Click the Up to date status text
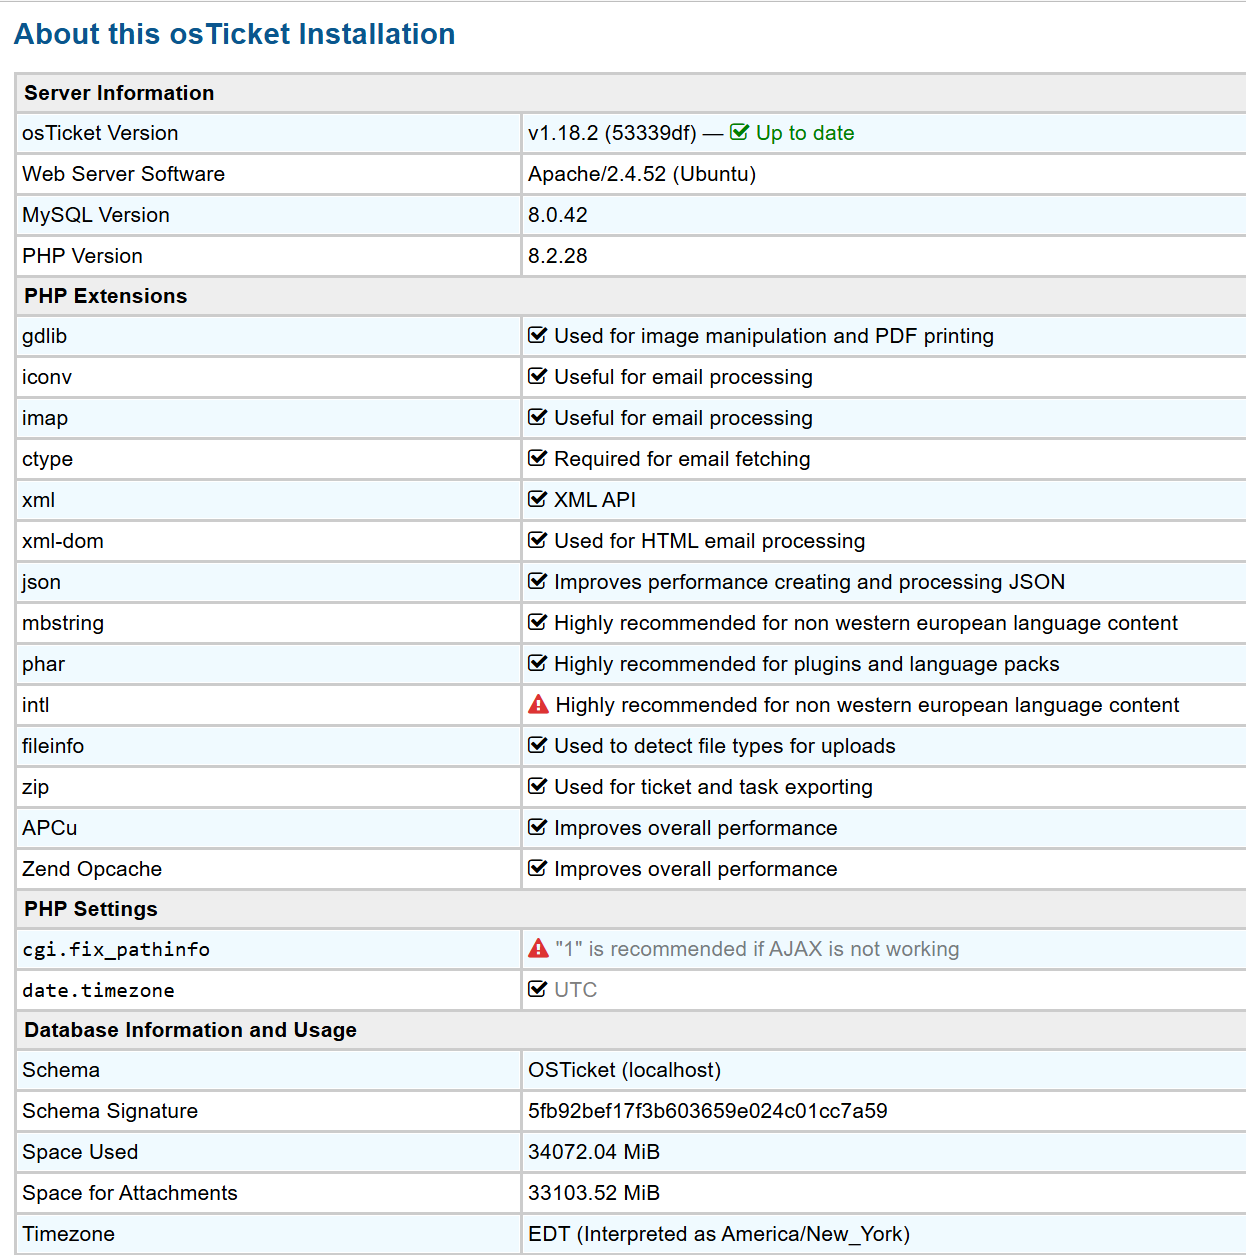Viewport: 1246px width, 1255px height. (x=804, y=133)
